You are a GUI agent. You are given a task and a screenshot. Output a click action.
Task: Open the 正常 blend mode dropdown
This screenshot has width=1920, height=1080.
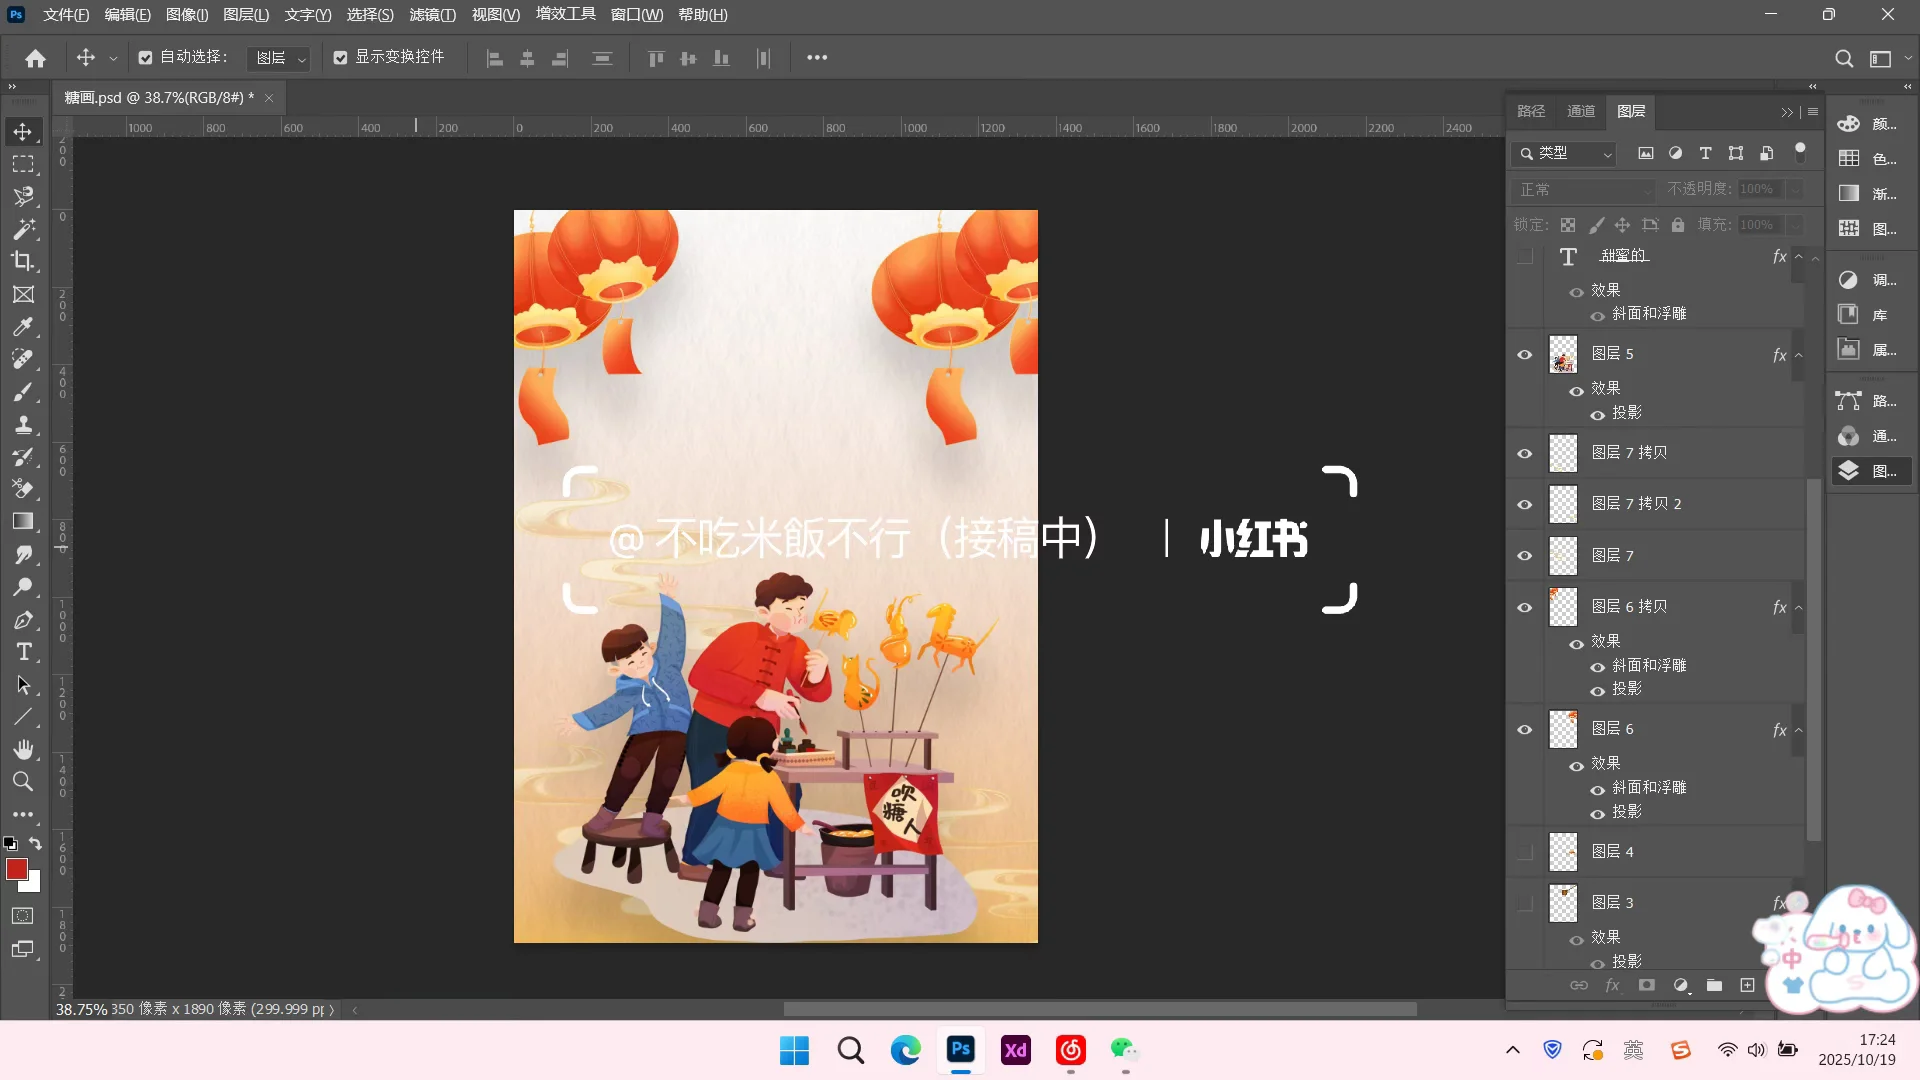(1583, 189)
